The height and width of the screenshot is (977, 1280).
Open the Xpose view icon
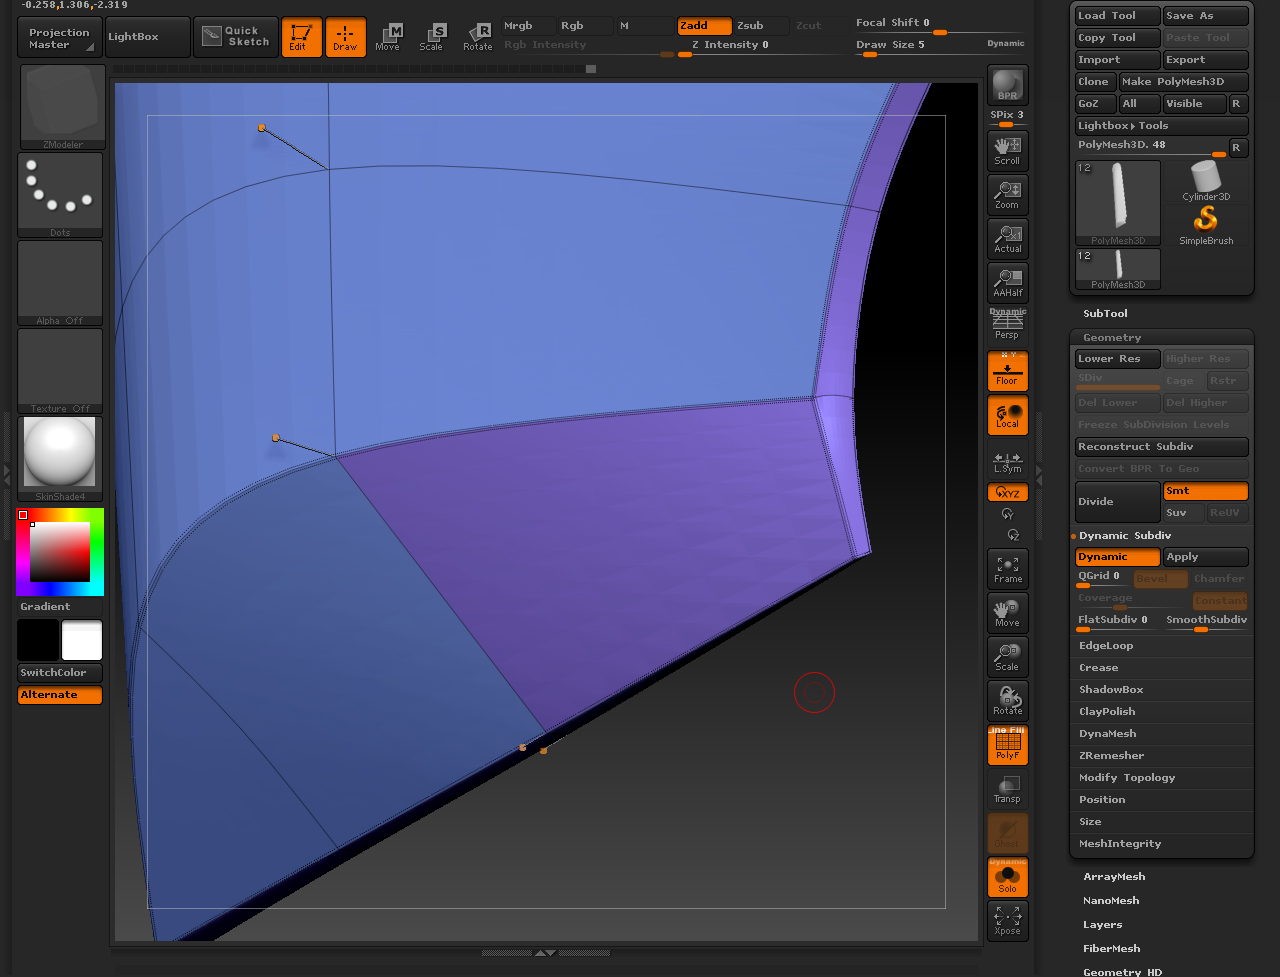tap(1007, 920)
